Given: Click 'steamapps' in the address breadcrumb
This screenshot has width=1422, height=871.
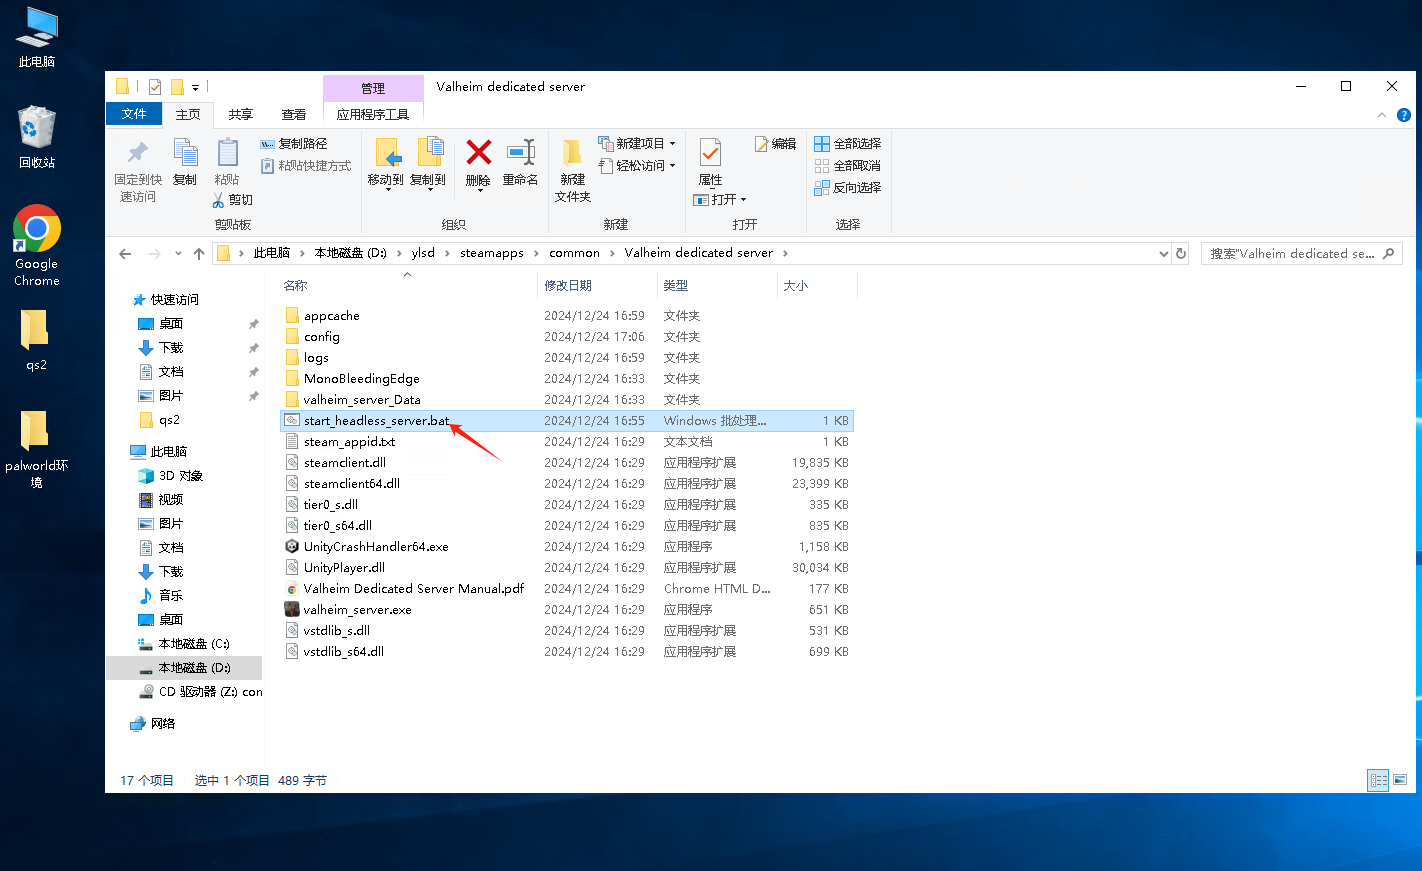Looking at the screenshot, I should click(492, 253).
